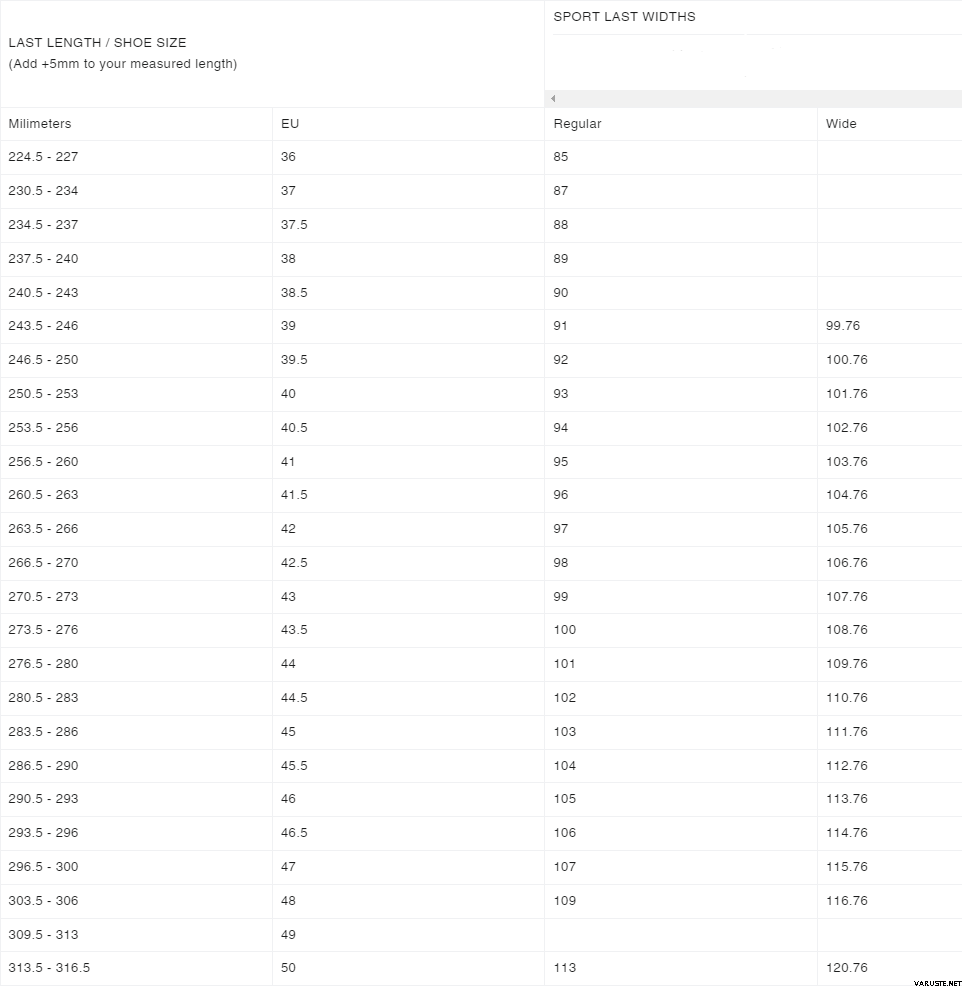The image size is (962, 986).
Task: Click the Wide value 120.76 cell
Action: pos(847,968)
